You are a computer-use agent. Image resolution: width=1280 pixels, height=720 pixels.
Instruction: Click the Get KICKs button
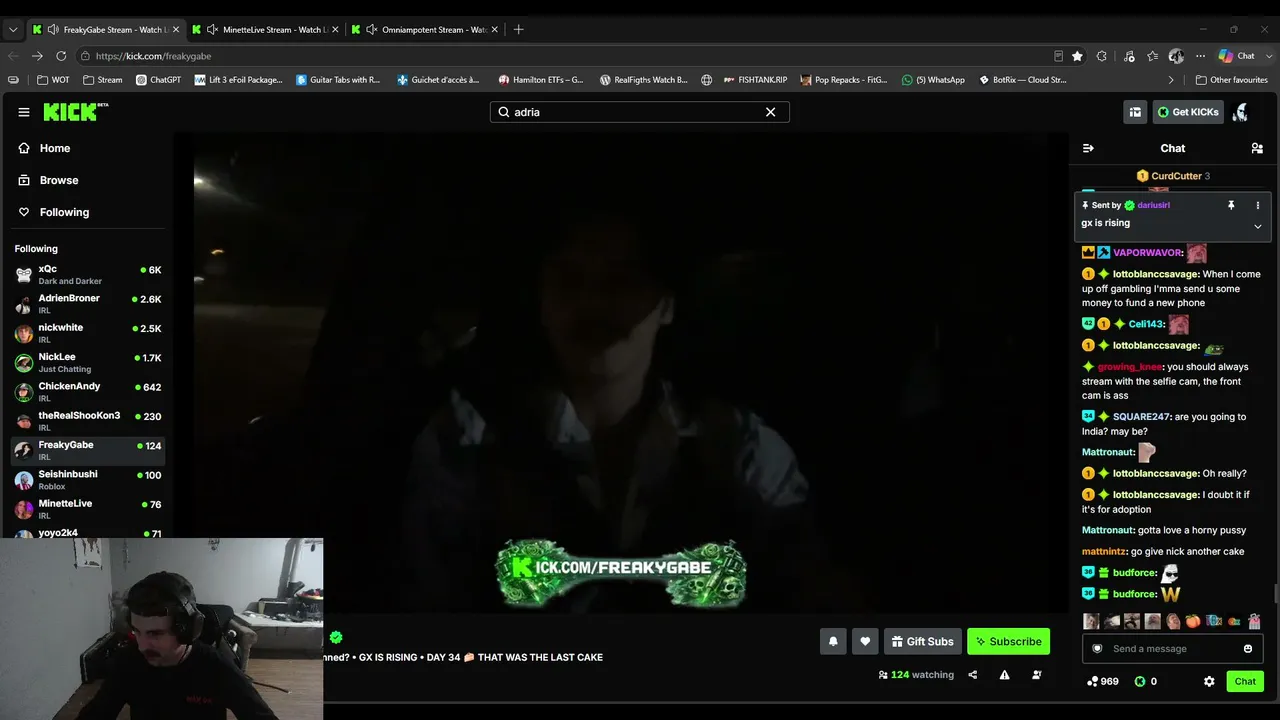tap(1188, 112)
